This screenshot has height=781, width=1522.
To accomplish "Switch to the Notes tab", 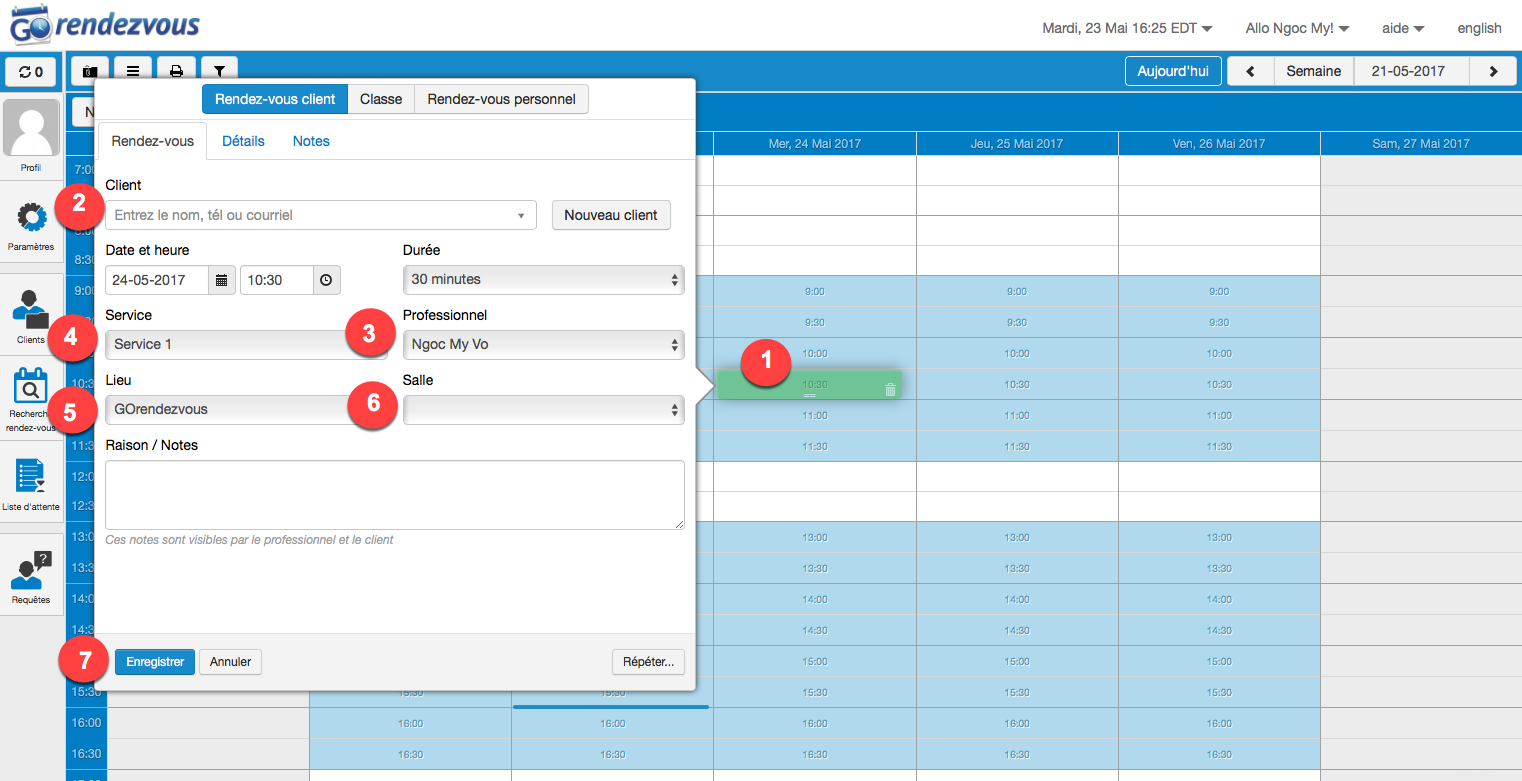I will [311, 141].
